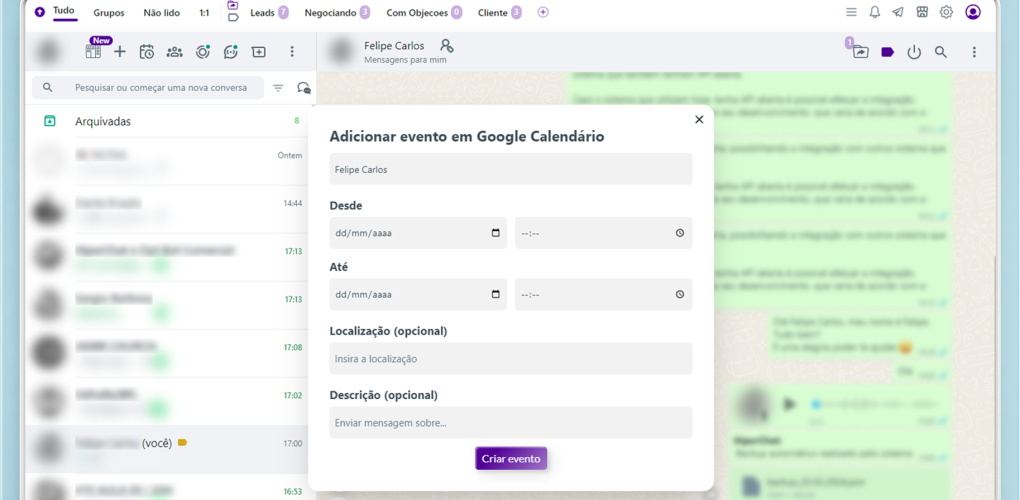Click the Insira a localização field
This screenshot has height=500, width=1020.
pos(511,358)
